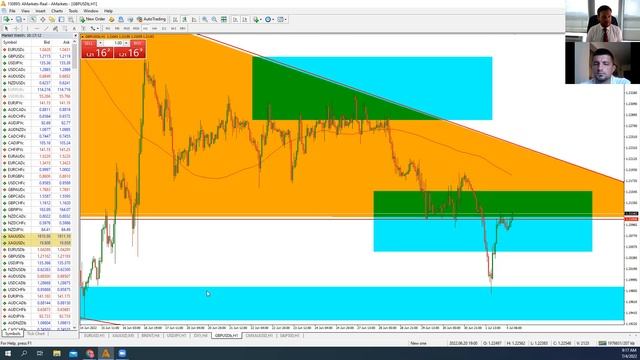Open the File menu
The width and height of the screenshot is (640, 360).
12,11
